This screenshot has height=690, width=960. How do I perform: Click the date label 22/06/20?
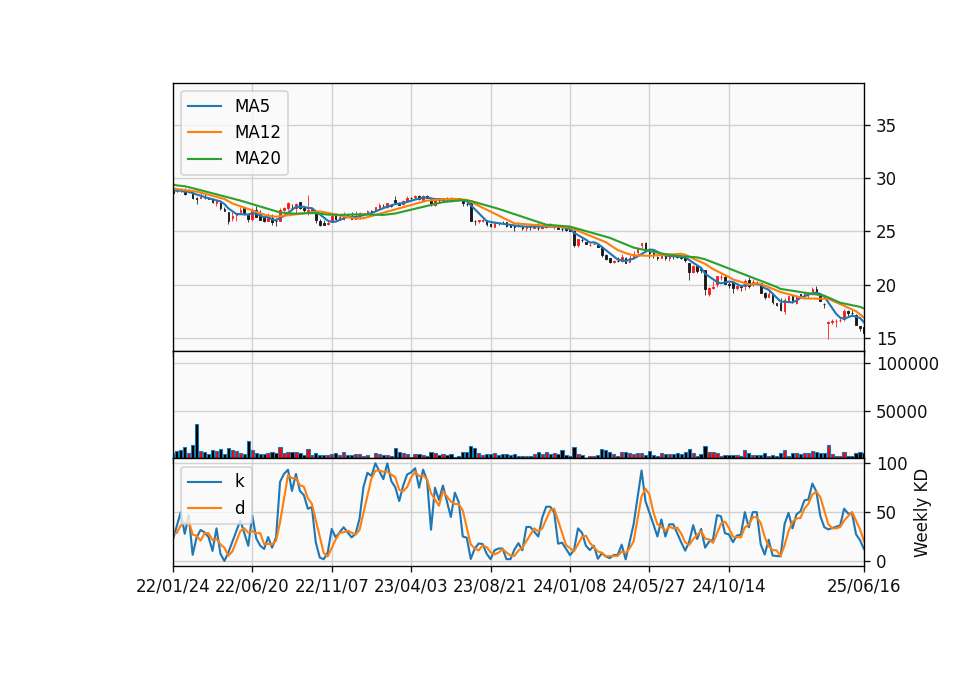[252, 586]
